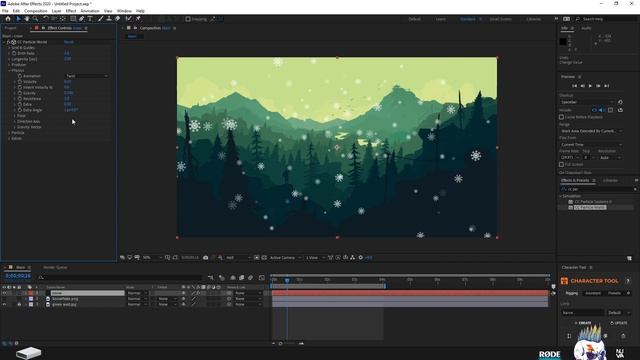The image size is (640, 360).
Task: Select the Clone Stamp tool
Action: click(x=109, y=19)
